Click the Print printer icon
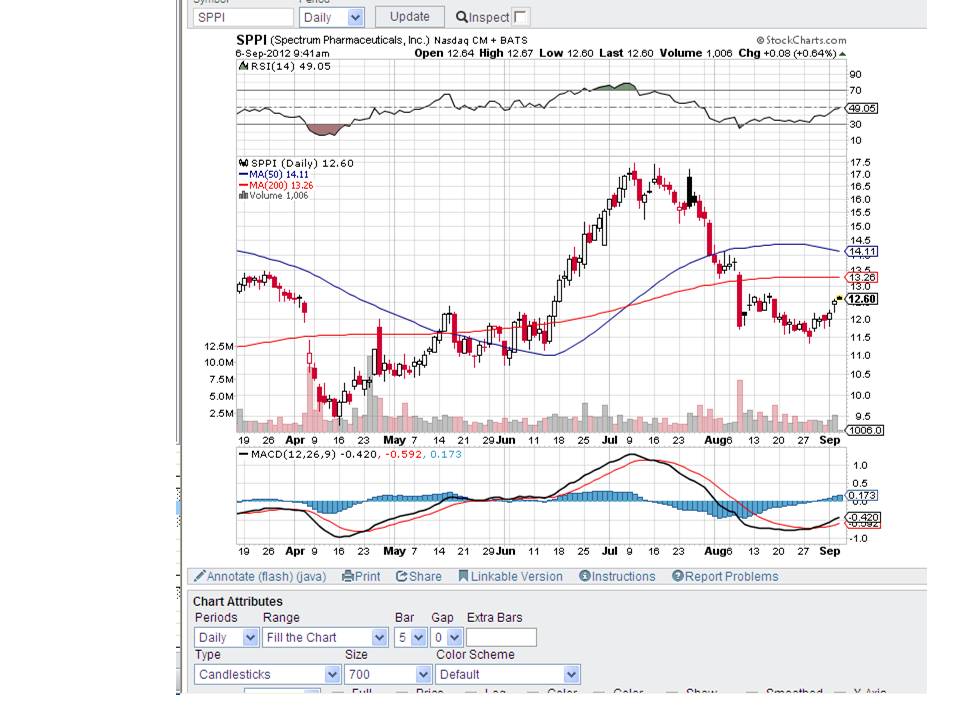 [x=348, y=577]
